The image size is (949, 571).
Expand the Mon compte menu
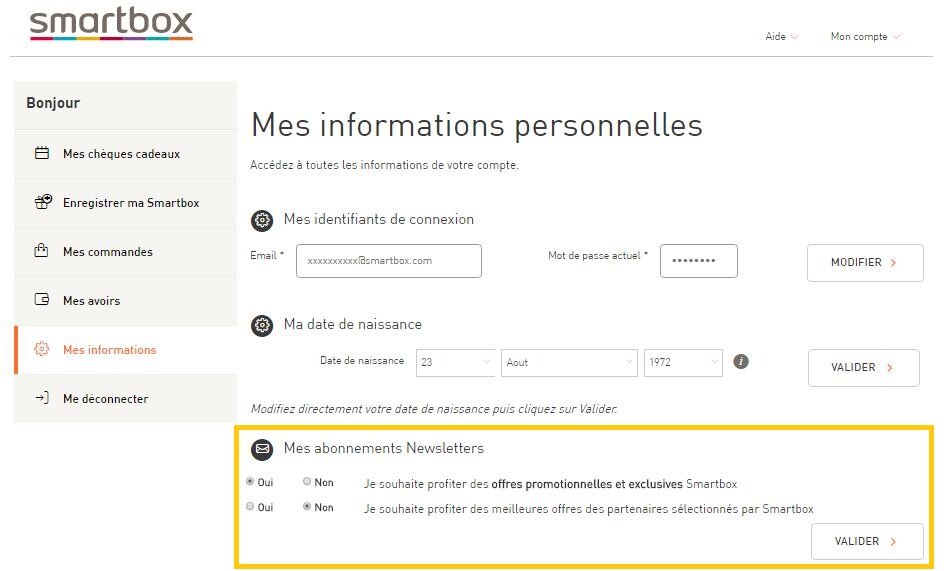[x=865, y=37]
